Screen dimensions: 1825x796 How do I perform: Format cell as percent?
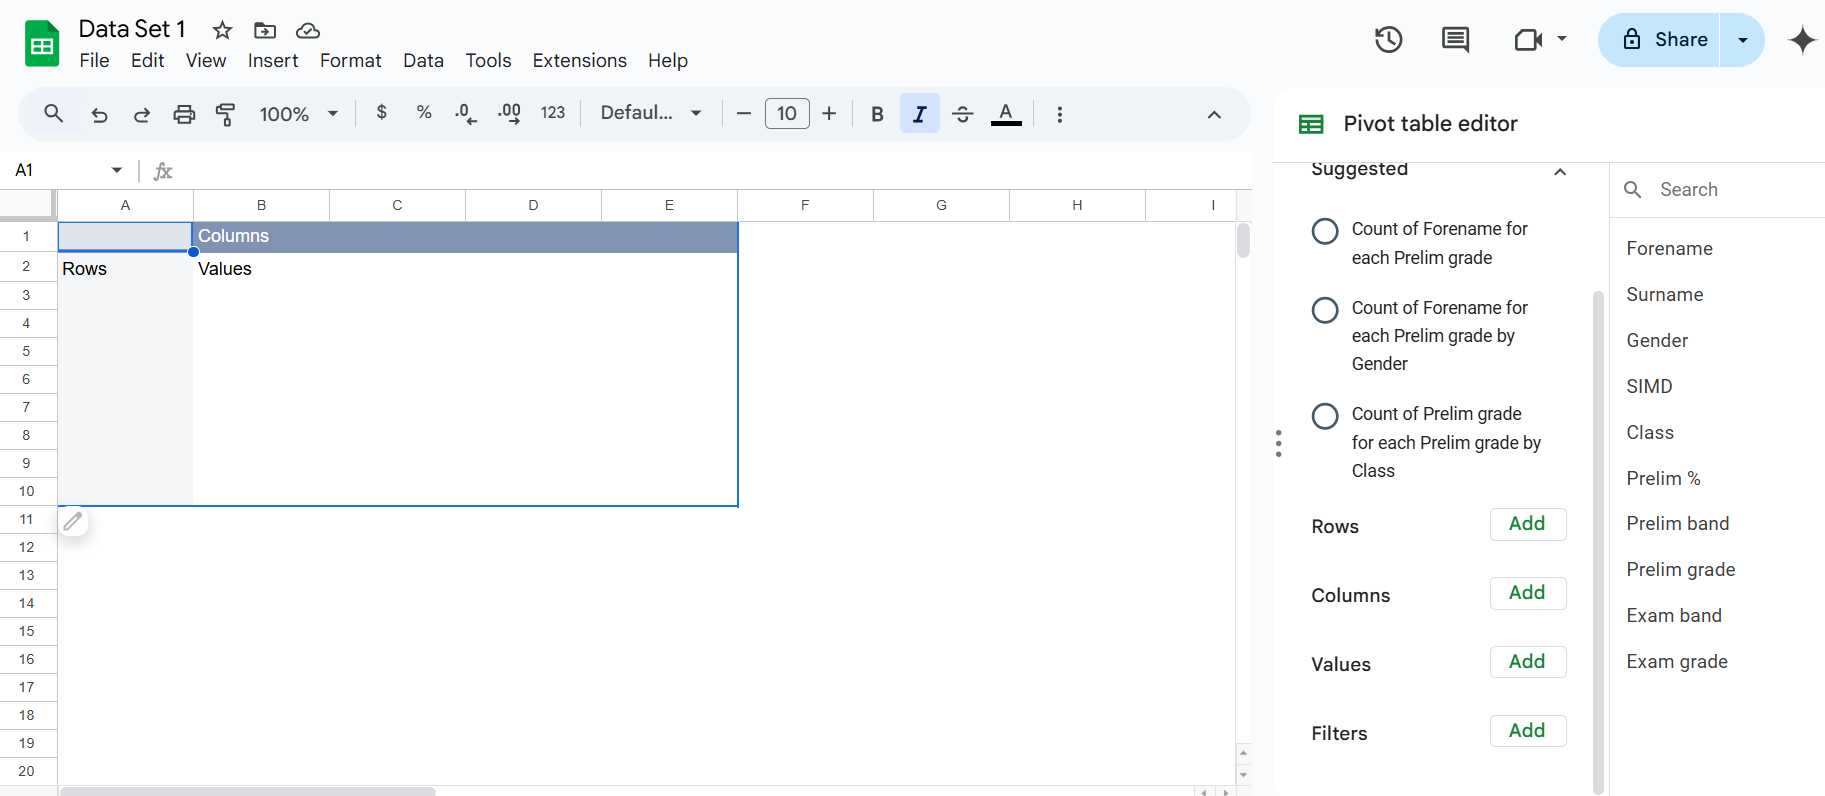424,113
